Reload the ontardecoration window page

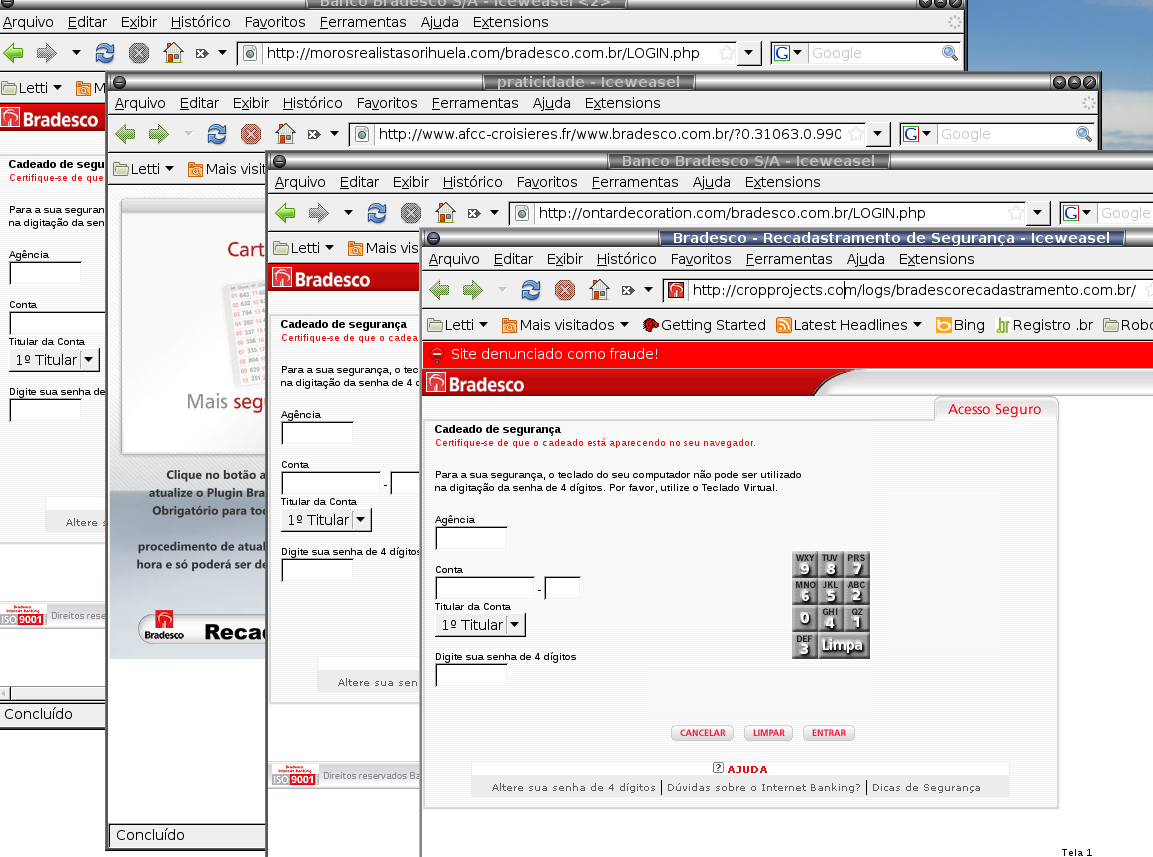tap(376, 213)
